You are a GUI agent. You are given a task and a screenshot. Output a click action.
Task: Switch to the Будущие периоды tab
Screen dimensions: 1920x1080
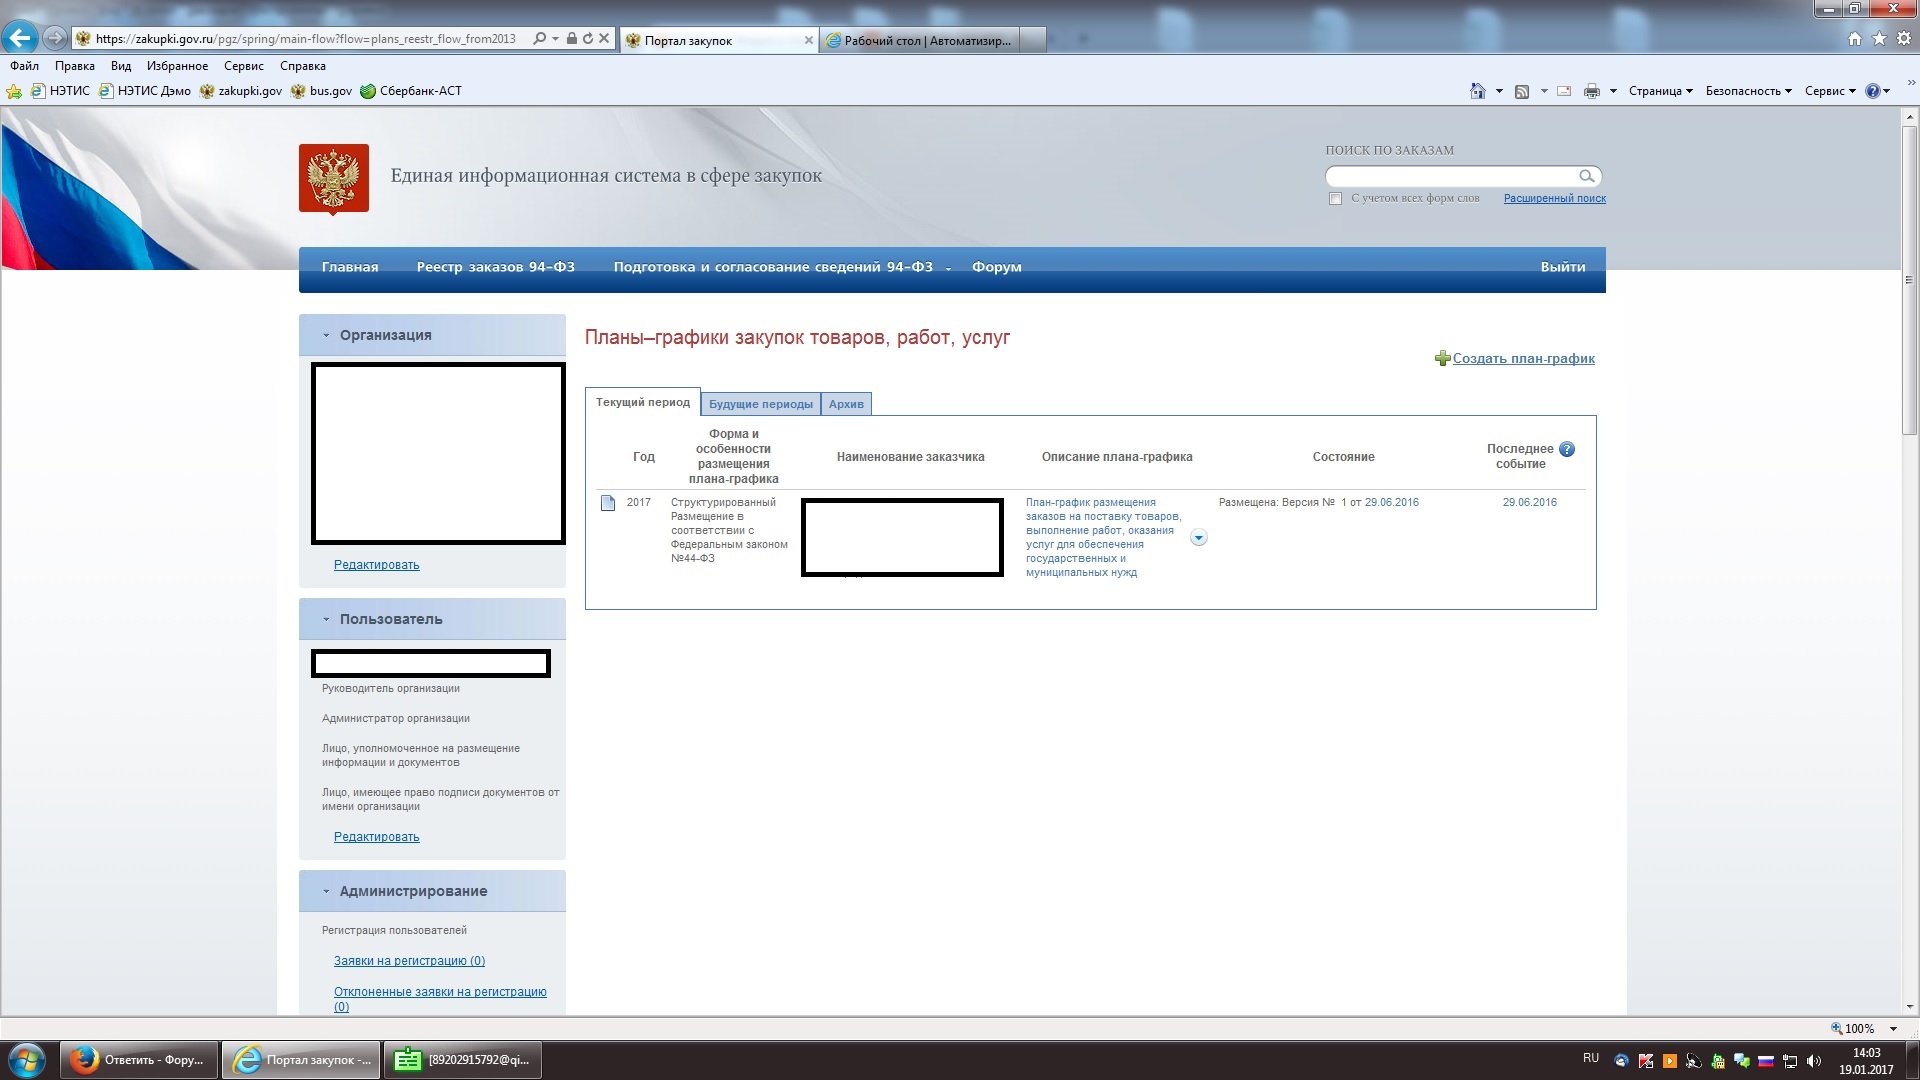(x=760, y=404)
